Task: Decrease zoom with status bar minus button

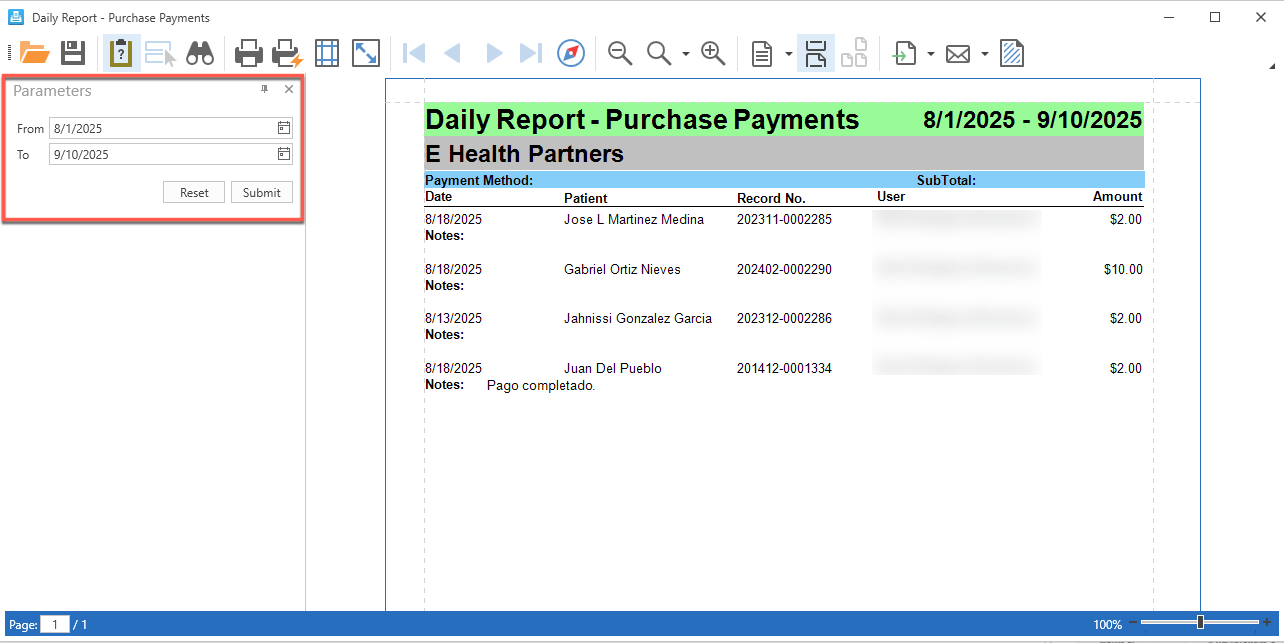Action: coord(1132,623)
